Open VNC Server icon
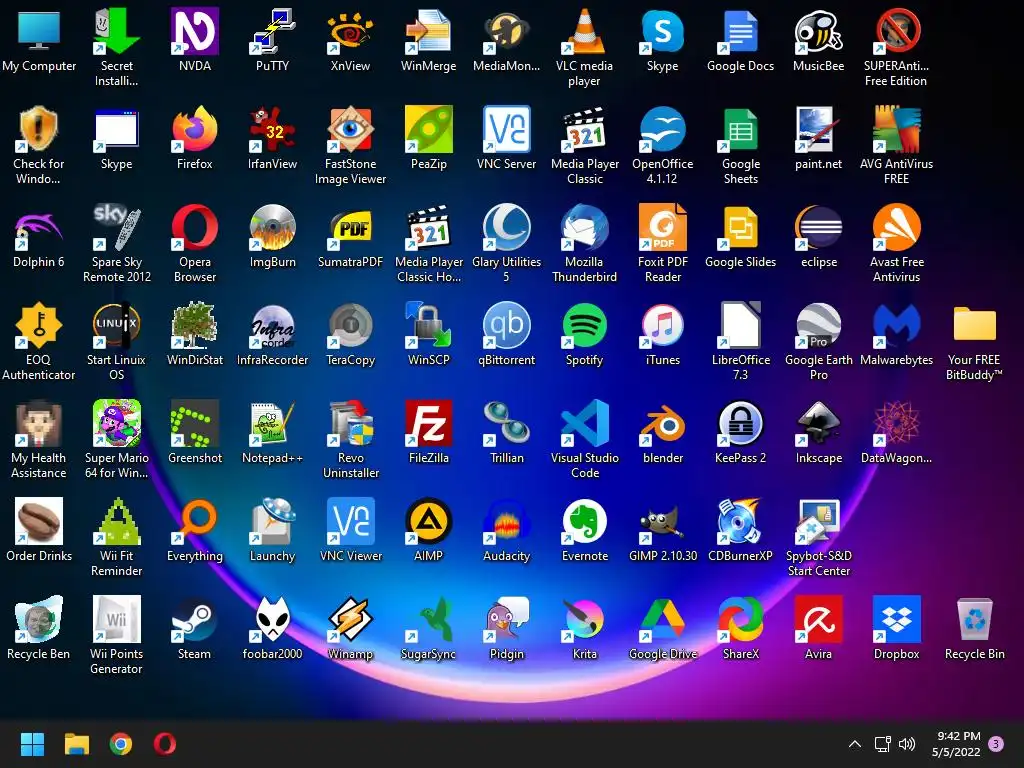 (506, 129)
